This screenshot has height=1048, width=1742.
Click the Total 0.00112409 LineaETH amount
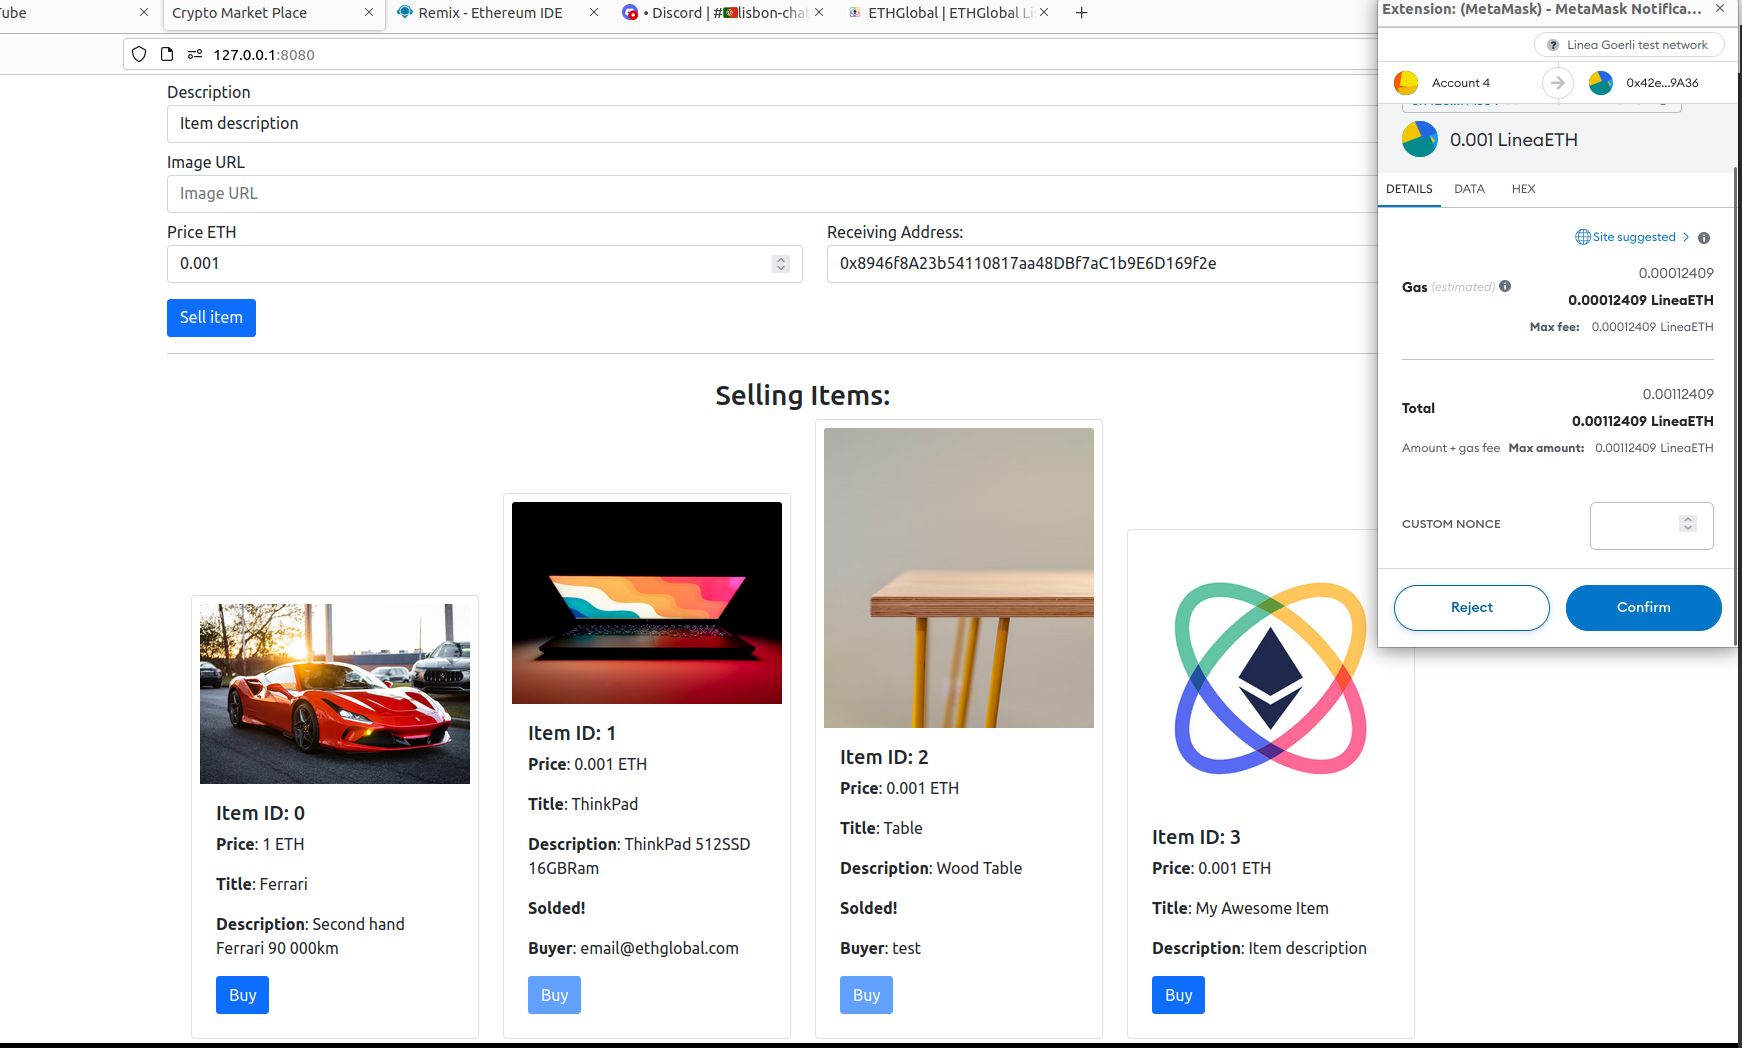point(1642,421)
